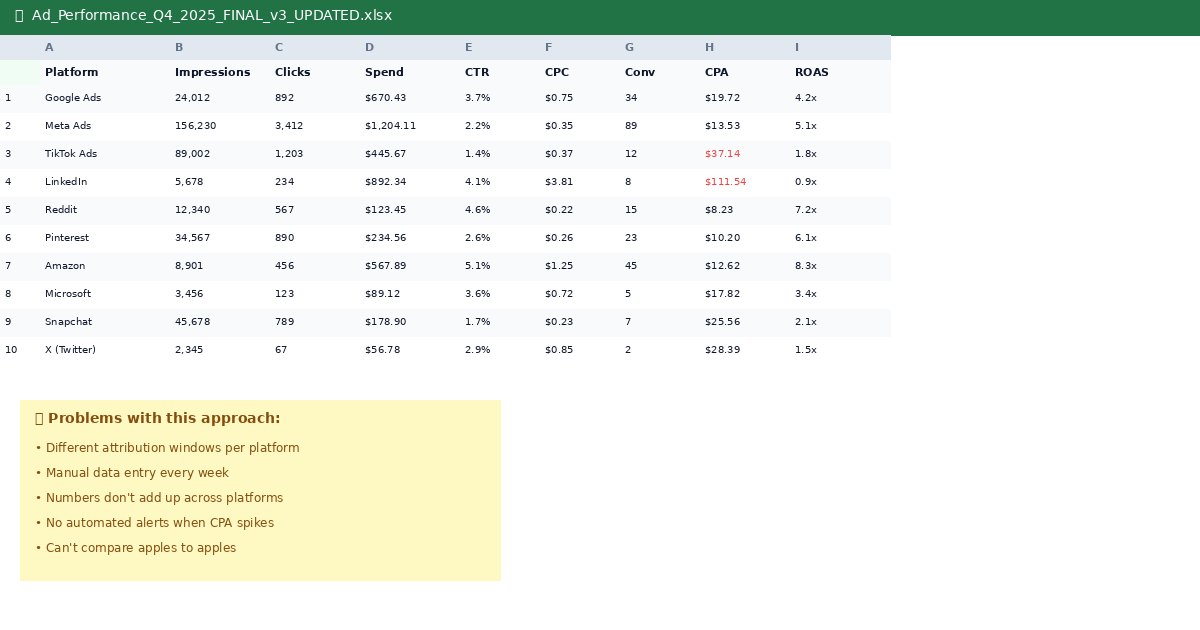The width and height of the screenshot is (1200, 630).
Task: Select the file name Ad_Performance_Q4_2025_FINAL_v3_UPDATED.xlsx
Action: [212, 16]
